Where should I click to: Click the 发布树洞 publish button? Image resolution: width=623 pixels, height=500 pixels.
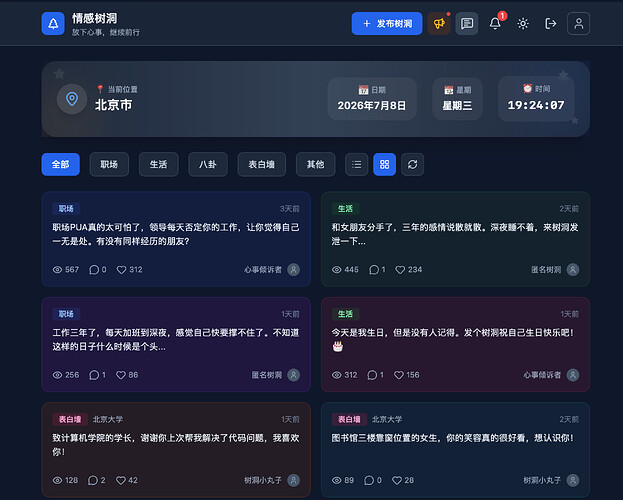click(x=387, y=23)
